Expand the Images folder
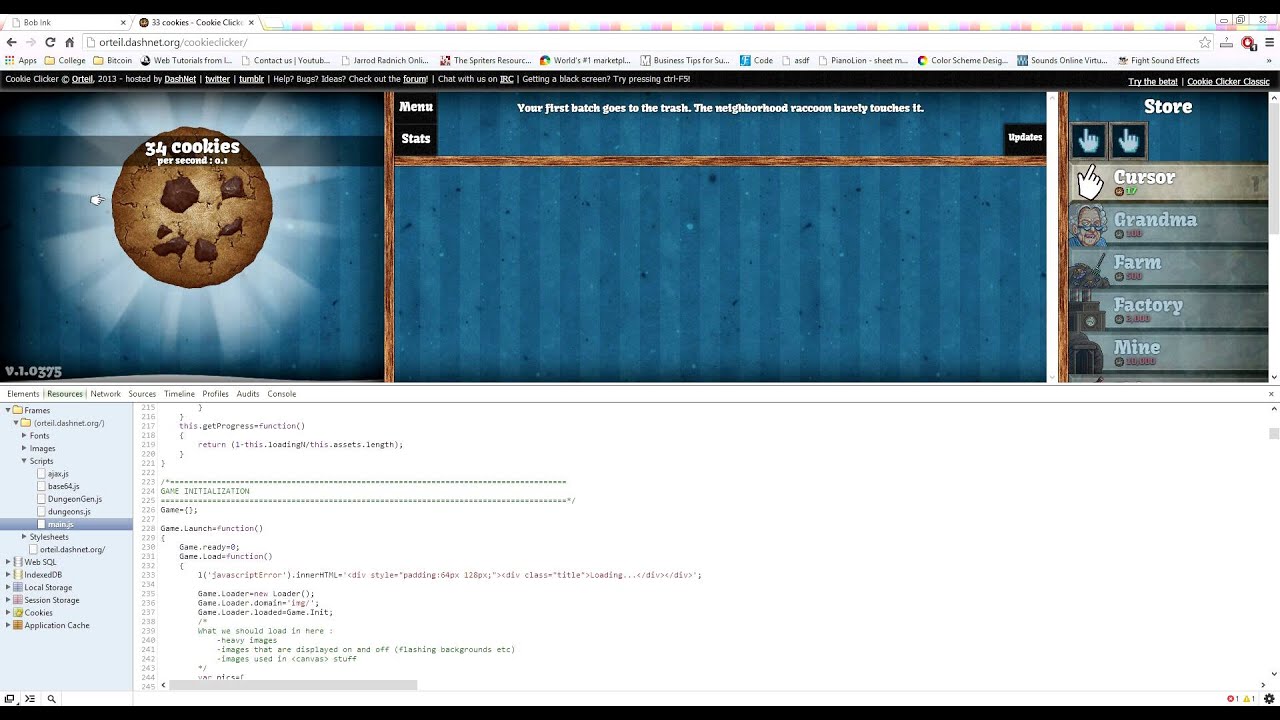Viewport: 1280px width, 720px height. 24,448
